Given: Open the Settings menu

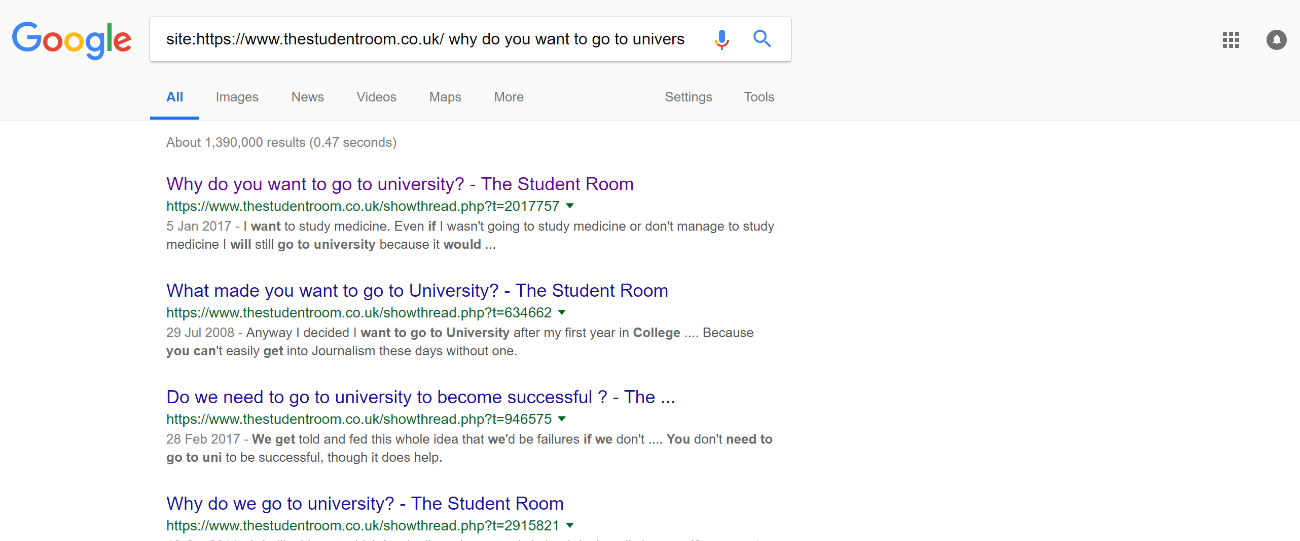Looking at the screenshot, I should point(688,97).
